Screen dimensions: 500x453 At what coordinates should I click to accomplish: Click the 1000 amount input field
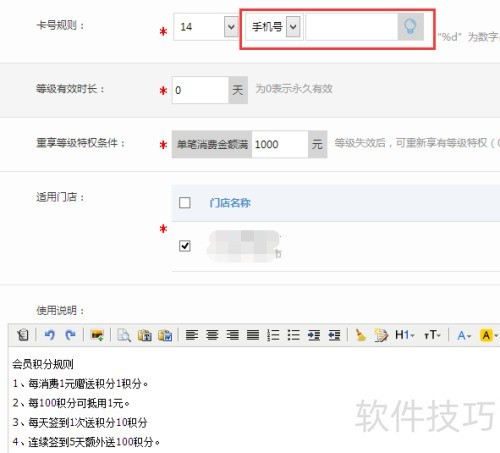[280, 144]
